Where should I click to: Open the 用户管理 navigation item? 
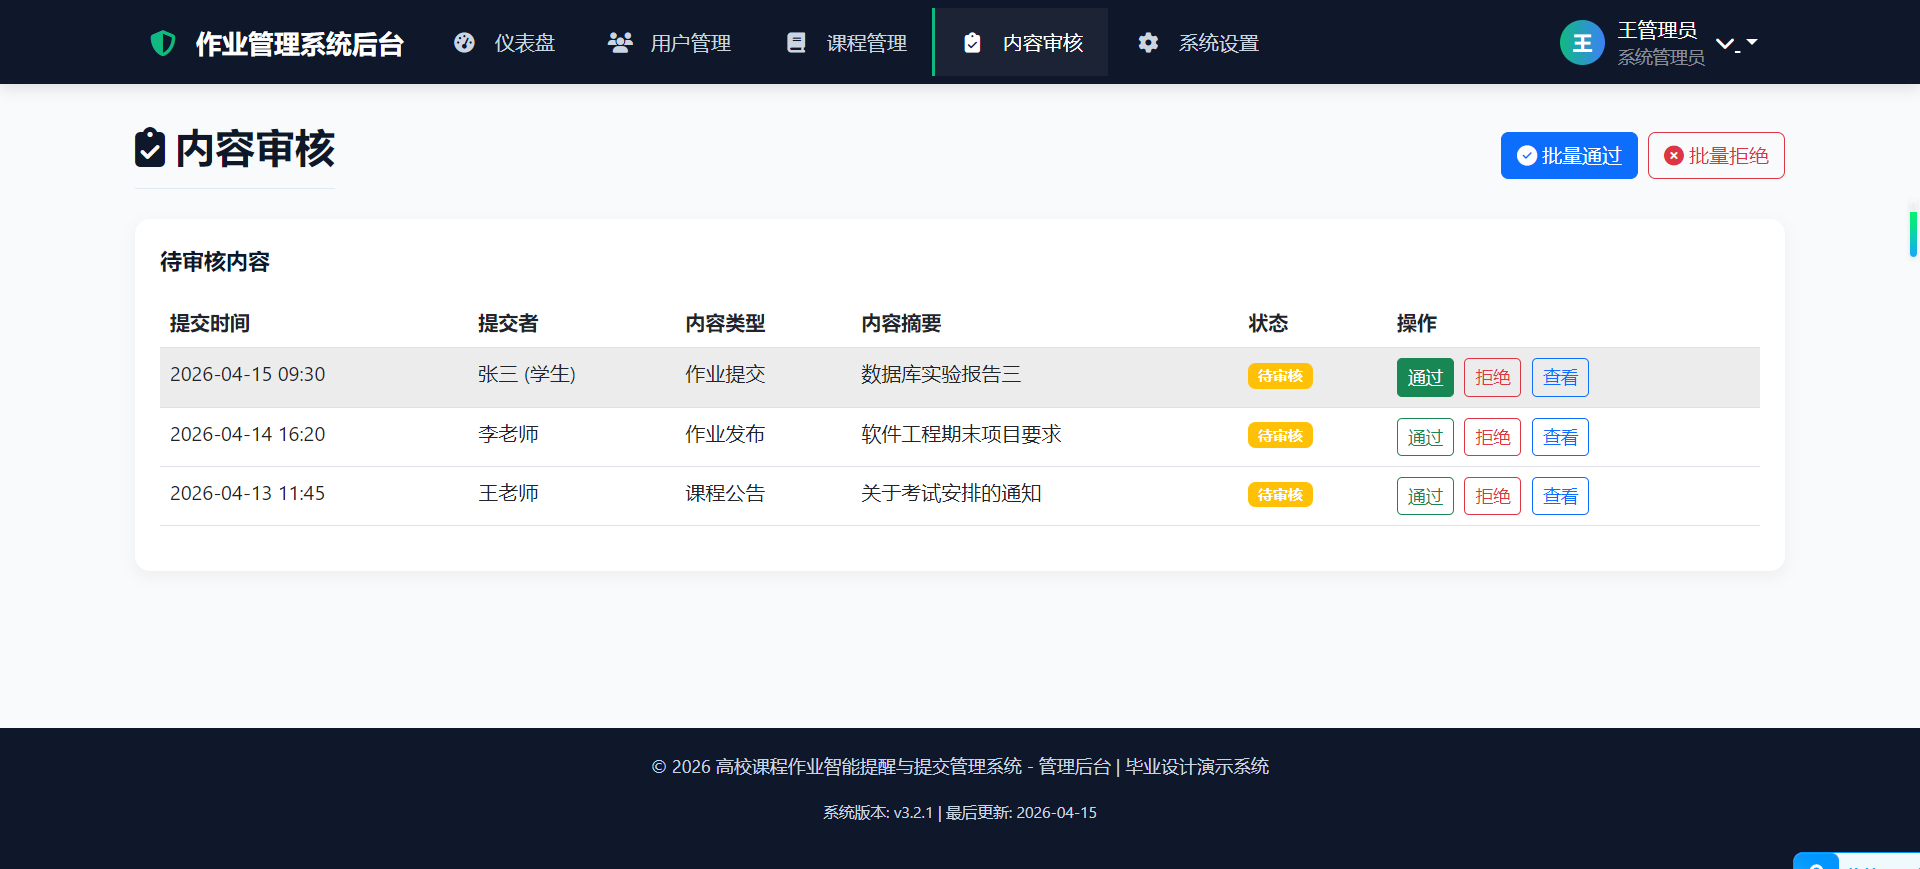point(670,43)
